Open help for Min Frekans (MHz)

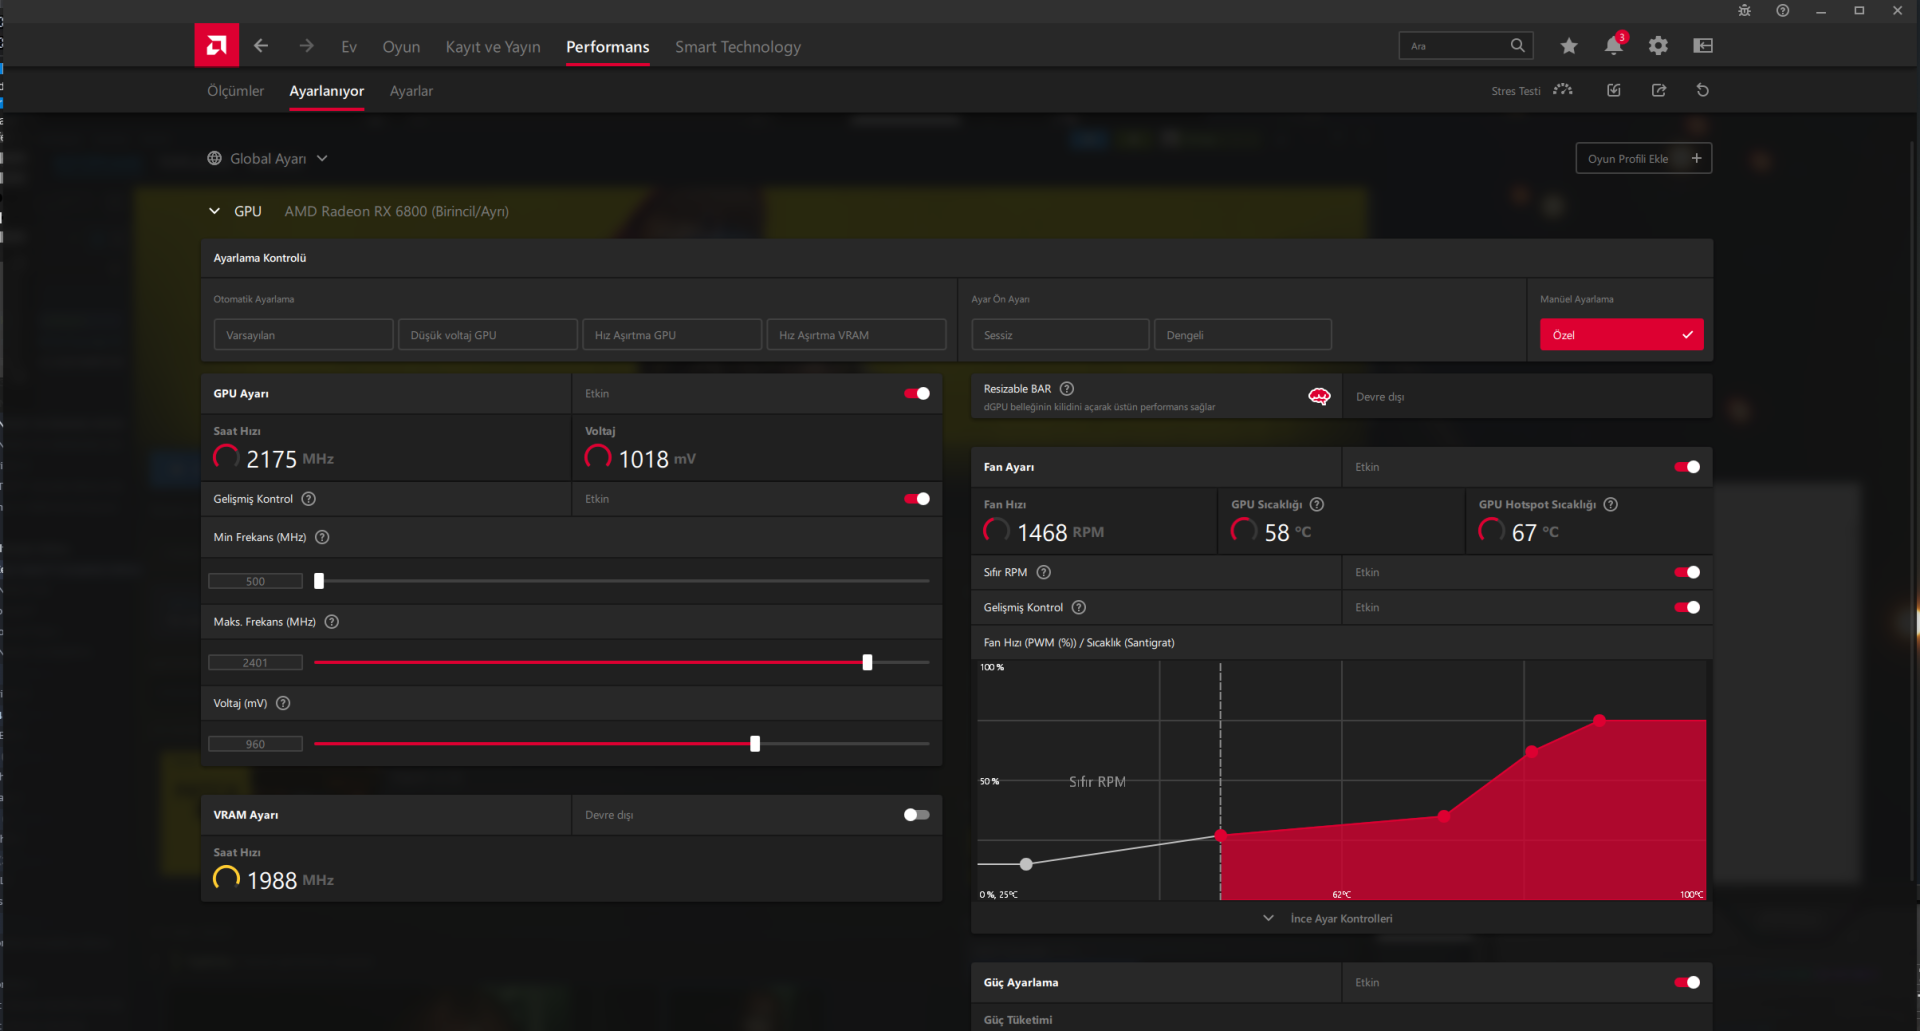coord(322,537)
